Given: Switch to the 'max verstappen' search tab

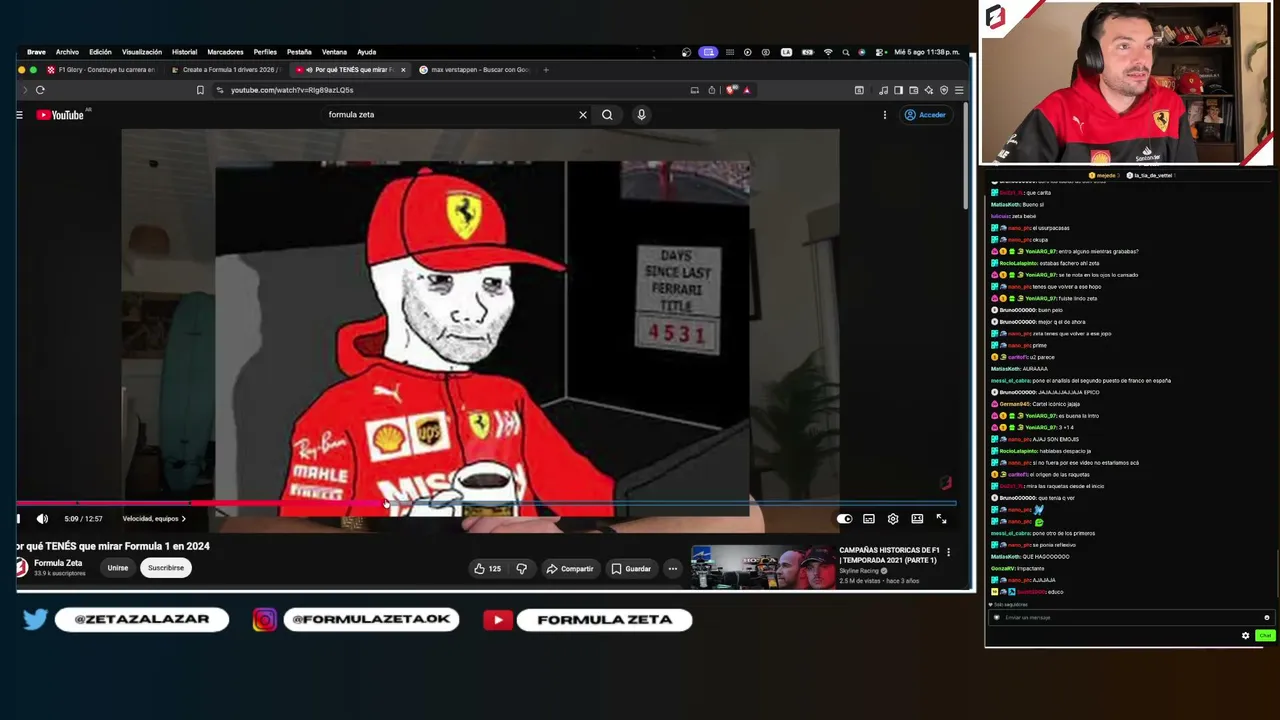Looking at the screenshot, I should pos(476,70).
